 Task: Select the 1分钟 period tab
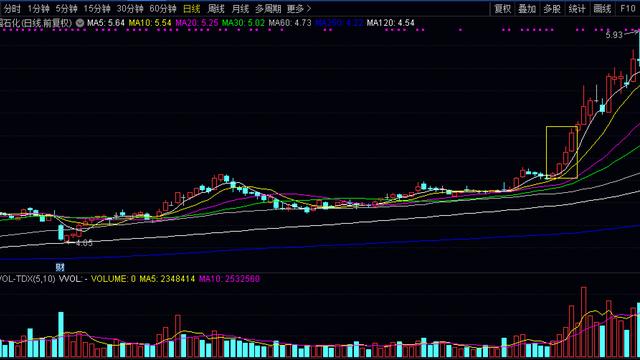click(x=38, y=9)
